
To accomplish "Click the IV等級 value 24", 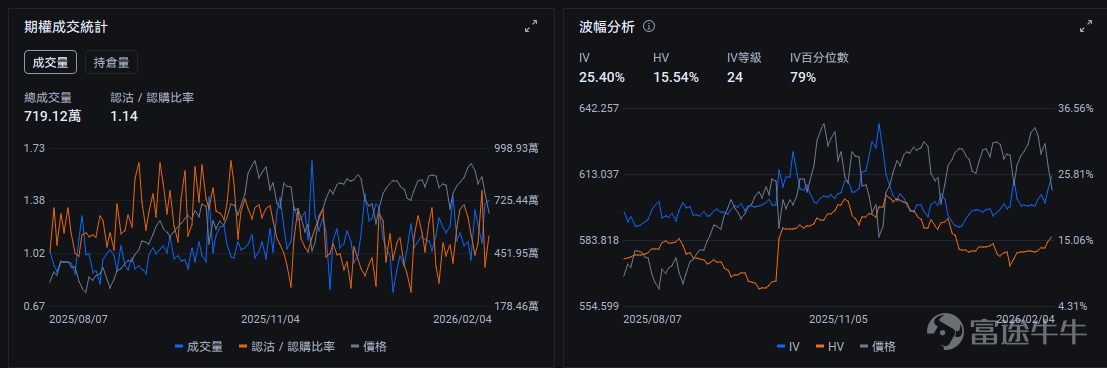I will point(734,78).
